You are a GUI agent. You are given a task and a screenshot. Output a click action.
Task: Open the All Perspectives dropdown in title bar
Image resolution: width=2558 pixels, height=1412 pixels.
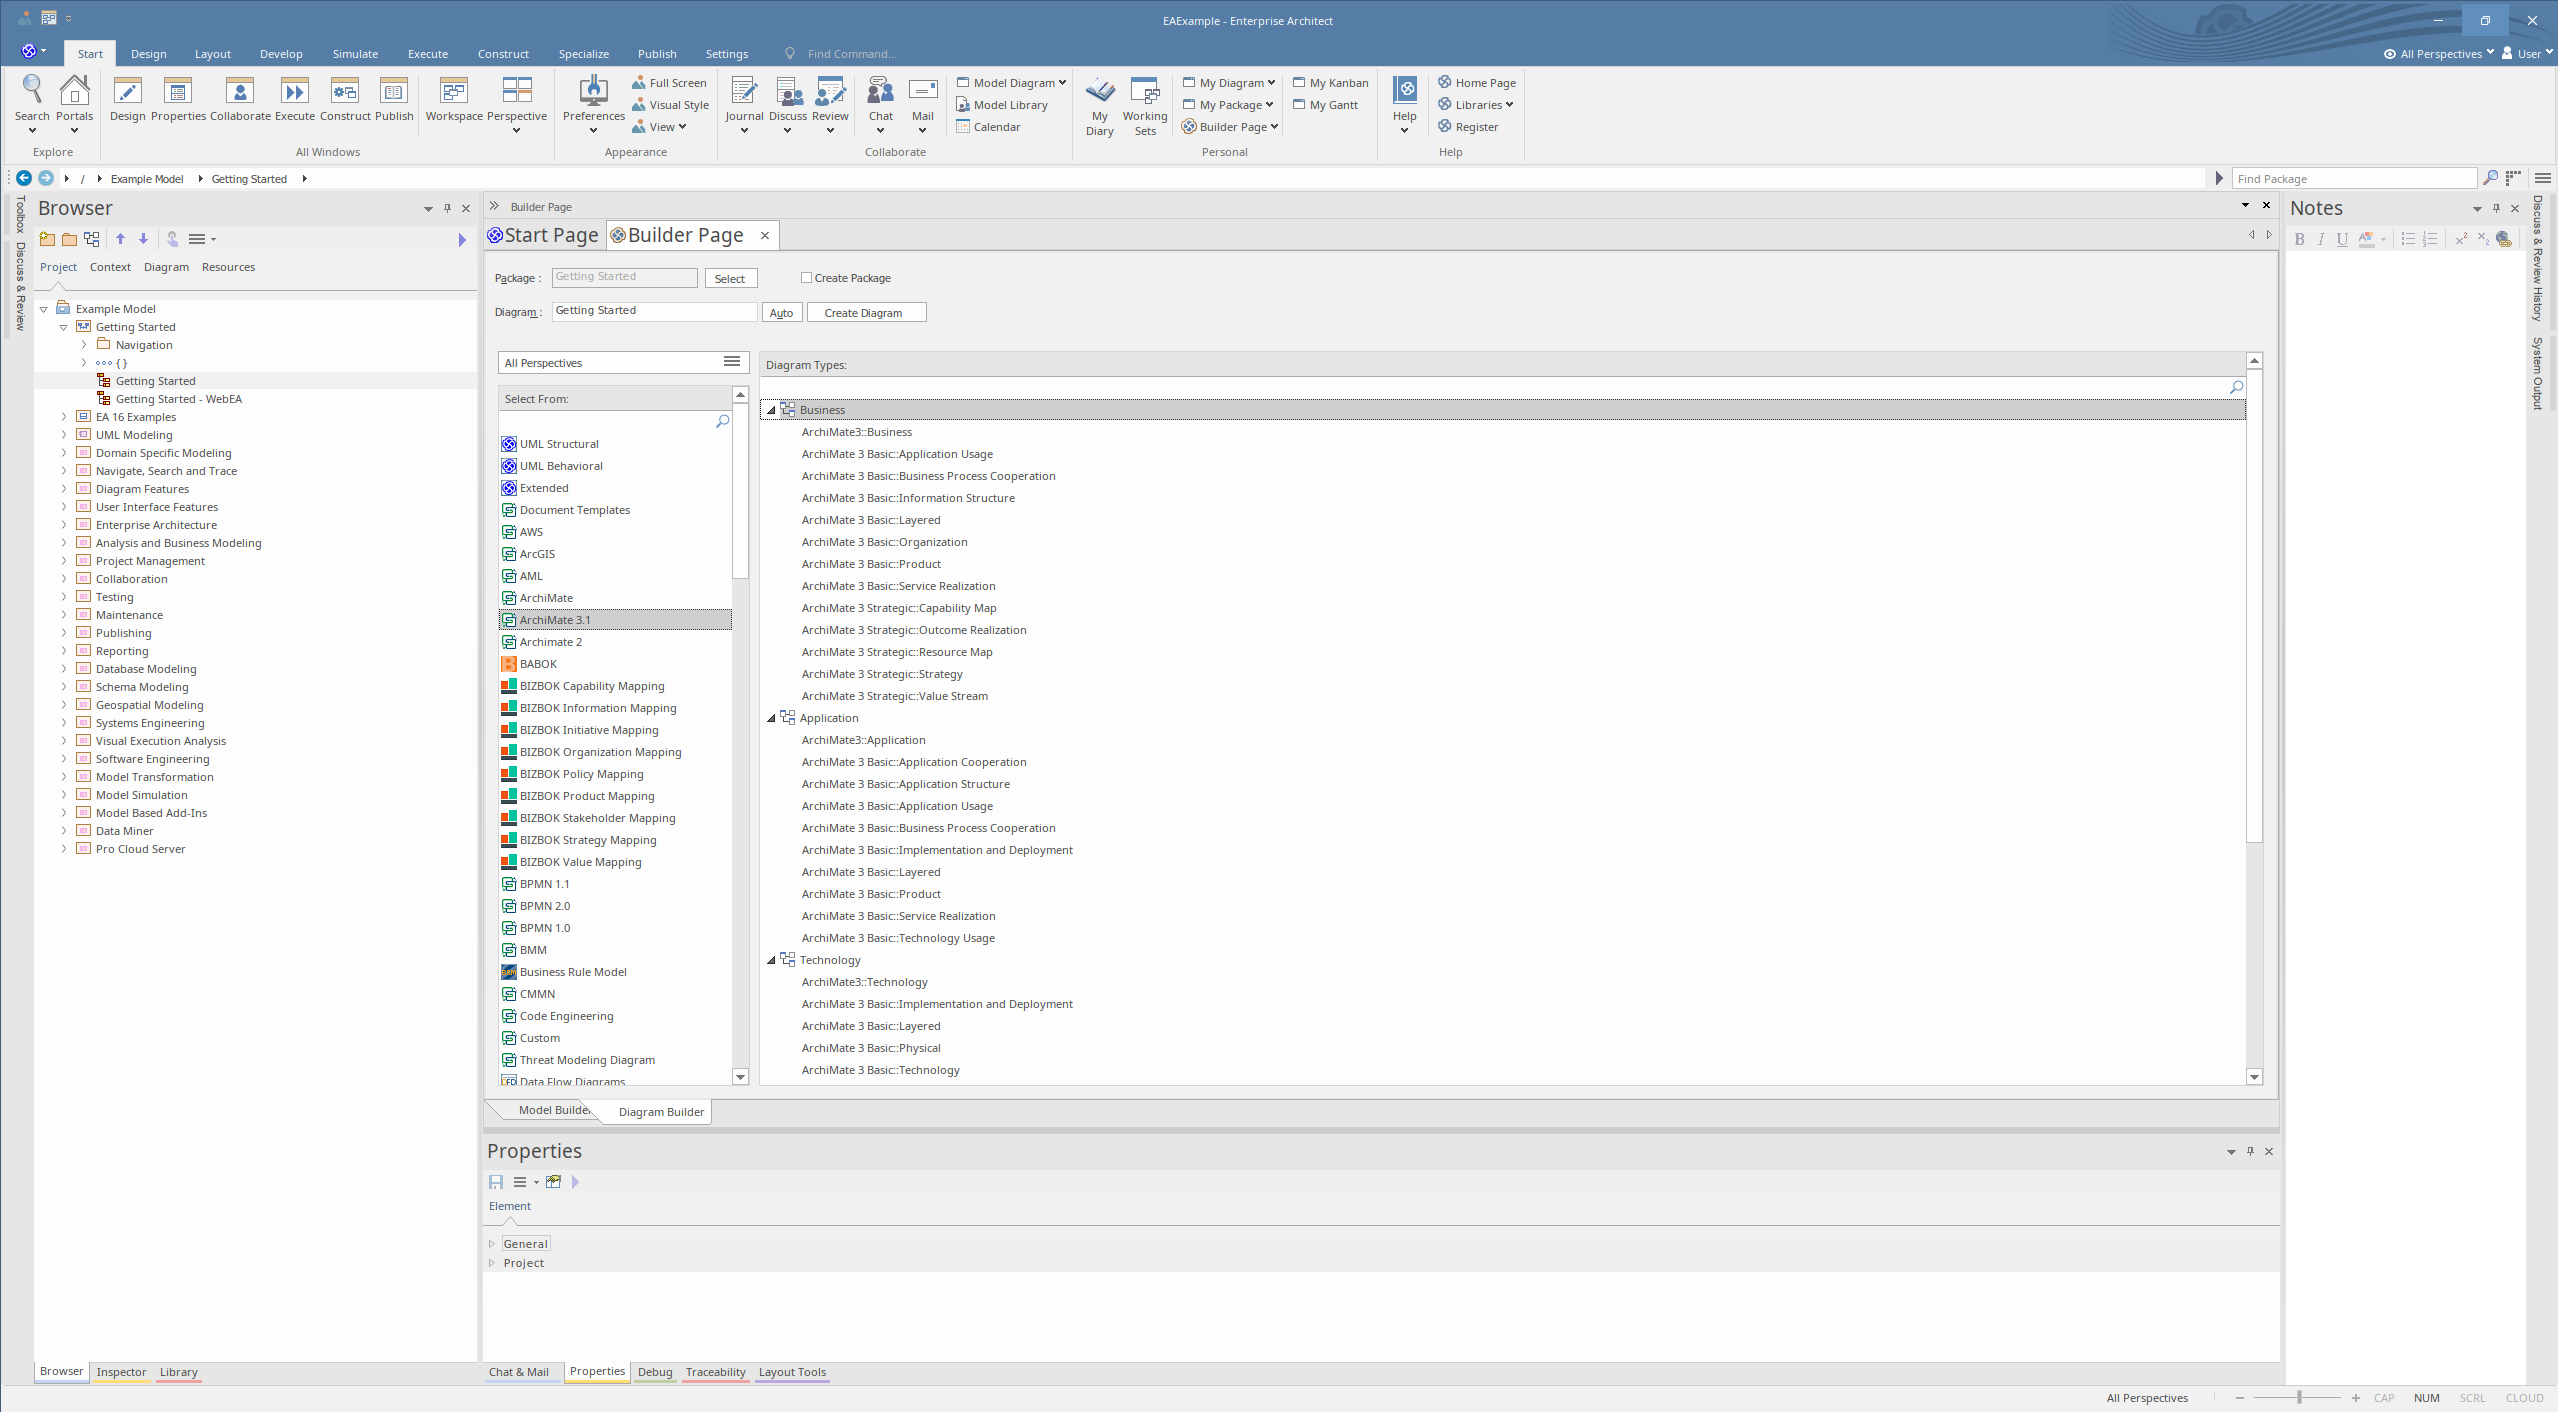2439,54
